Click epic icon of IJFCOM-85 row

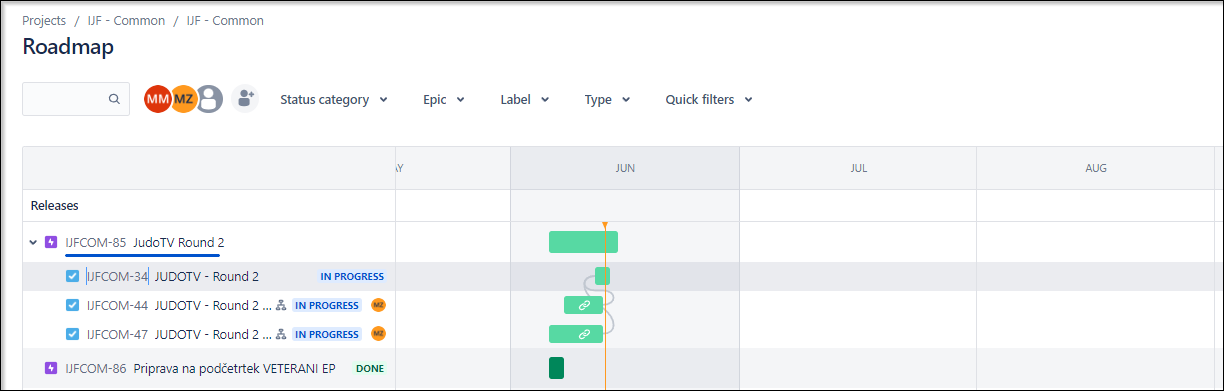pos(51,242)
